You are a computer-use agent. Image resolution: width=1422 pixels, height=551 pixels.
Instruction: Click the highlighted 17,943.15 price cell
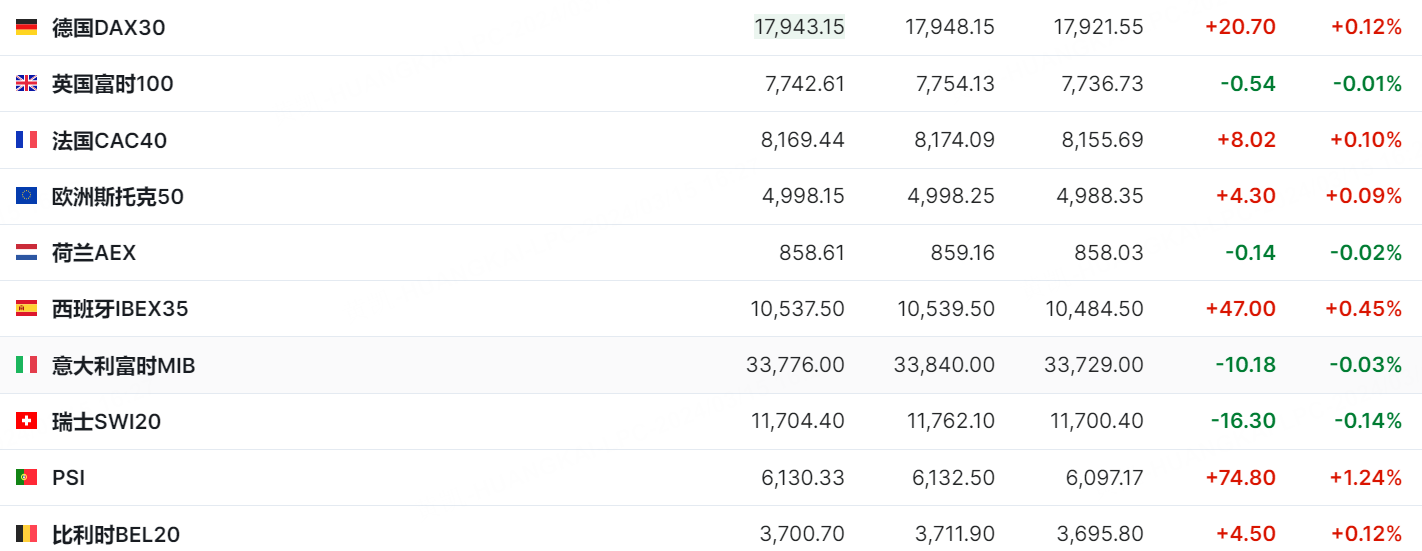(799, 27)
